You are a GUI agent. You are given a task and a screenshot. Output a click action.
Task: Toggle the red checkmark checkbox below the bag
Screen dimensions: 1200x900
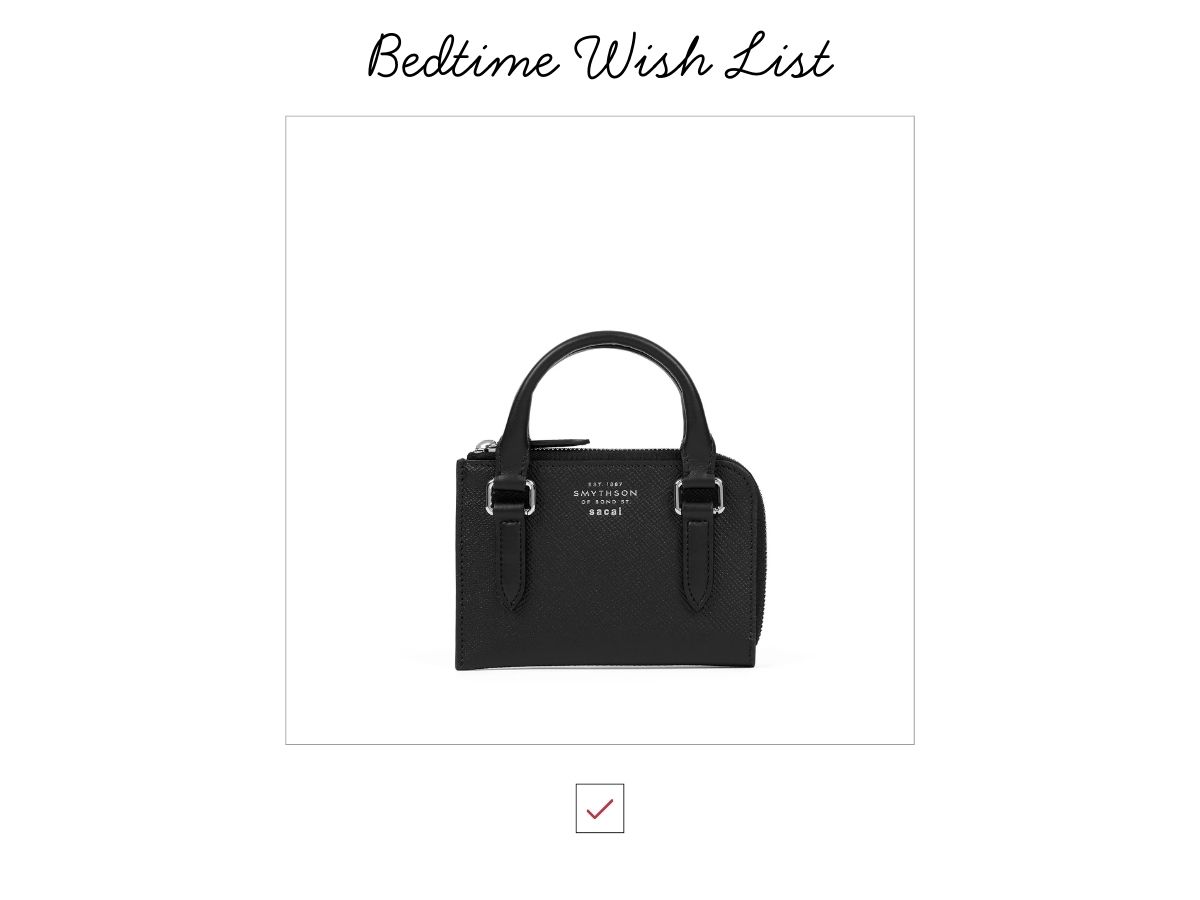tap(600, 808)
